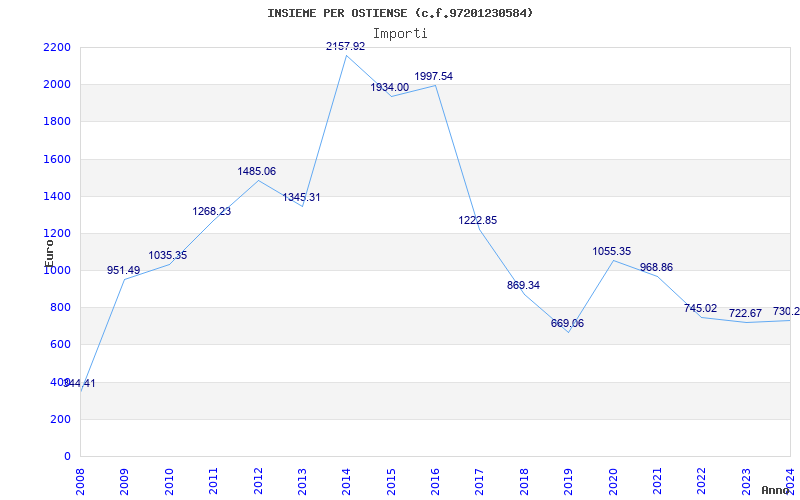
Task: Select the 1997.54 data label
Action: tap(434, 77)
